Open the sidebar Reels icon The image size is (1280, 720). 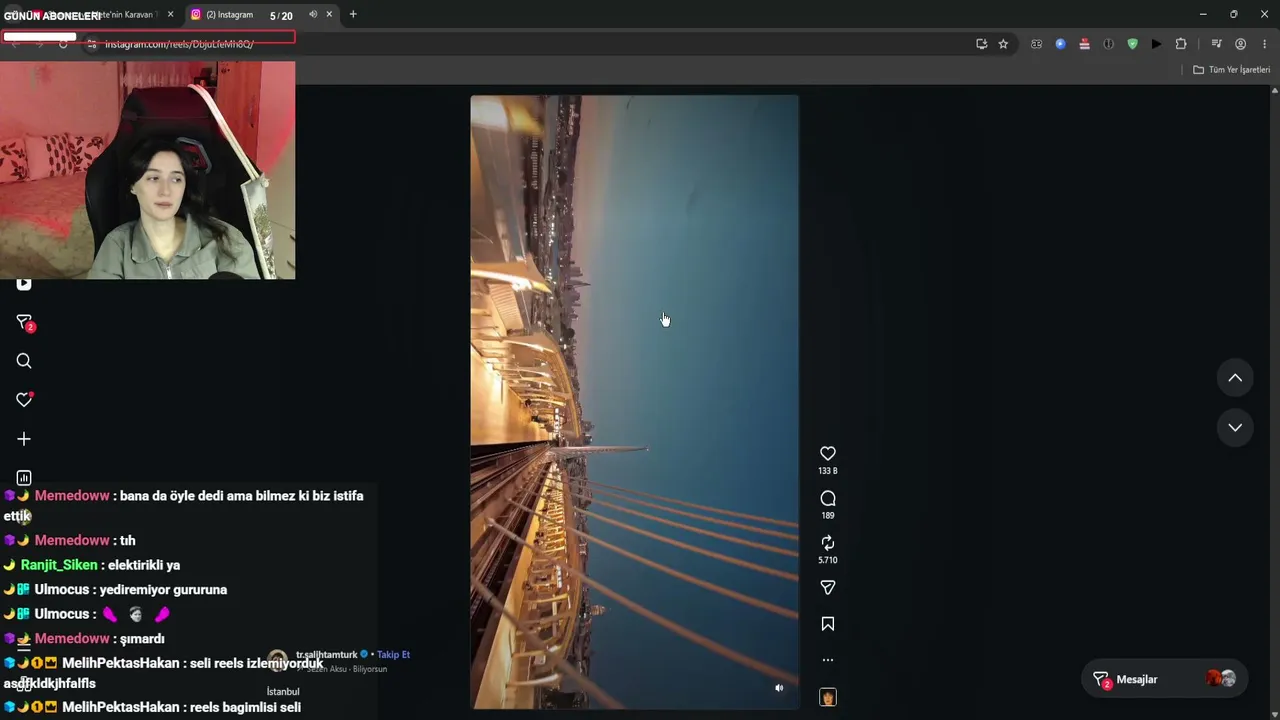click(24, 284)
